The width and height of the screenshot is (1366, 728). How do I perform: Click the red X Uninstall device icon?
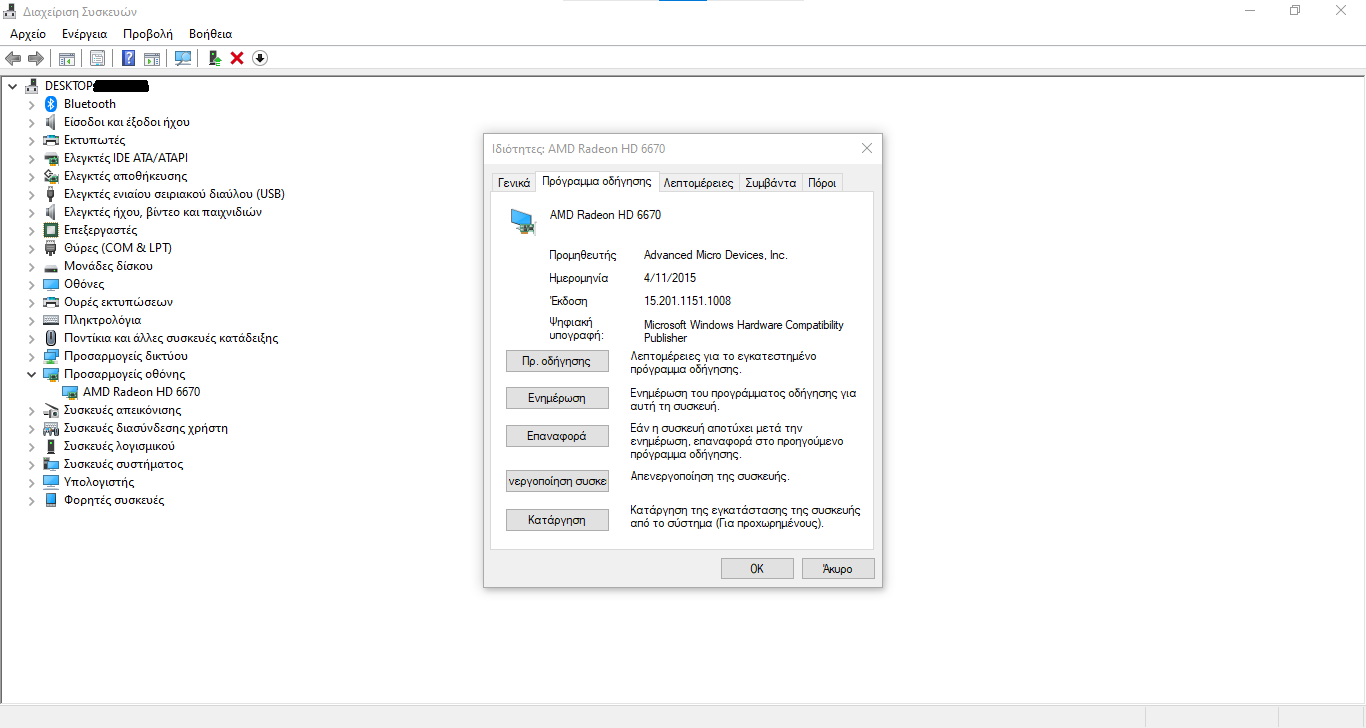pos(237,58)
